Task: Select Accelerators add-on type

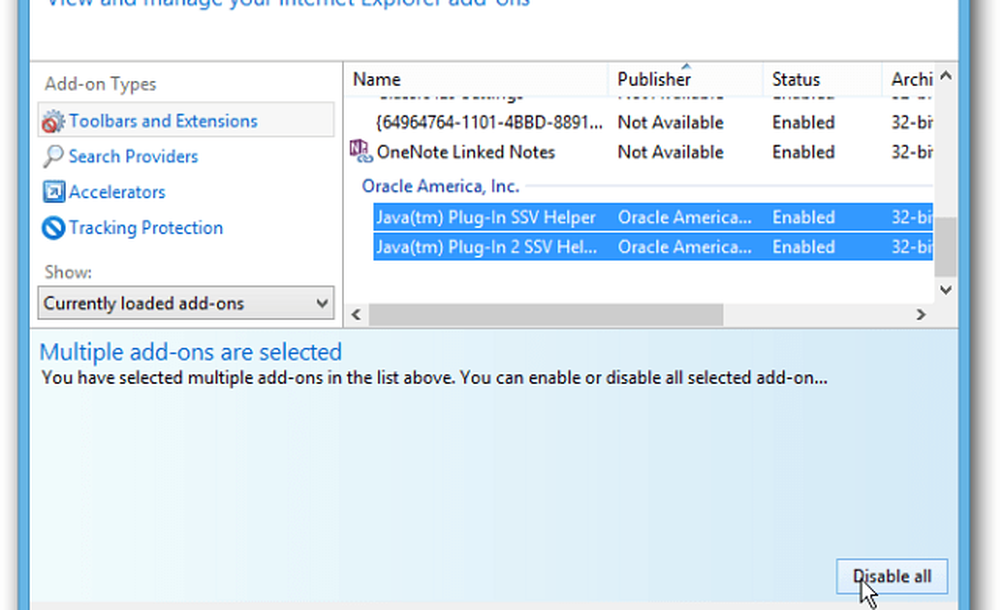Action: [117, 192]
